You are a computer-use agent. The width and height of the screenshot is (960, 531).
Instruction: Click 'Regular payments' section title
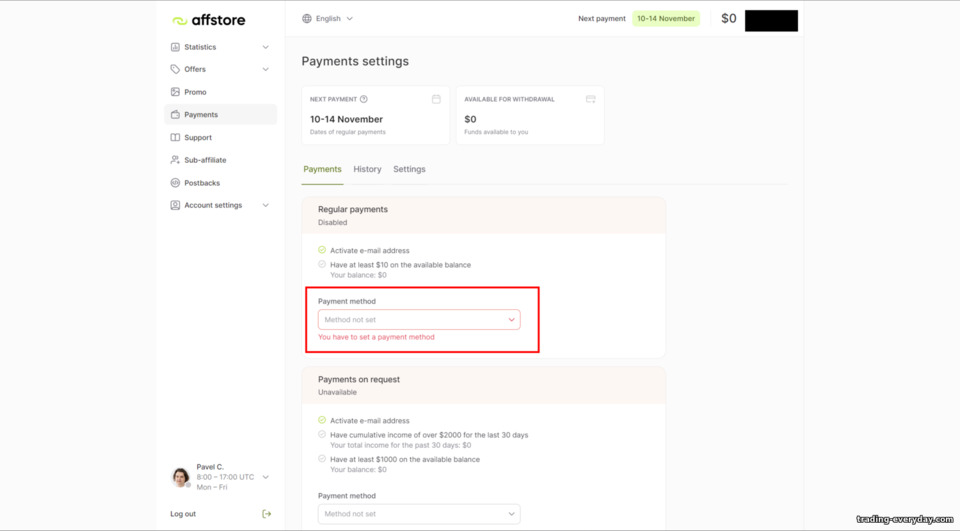pos(353,209)
